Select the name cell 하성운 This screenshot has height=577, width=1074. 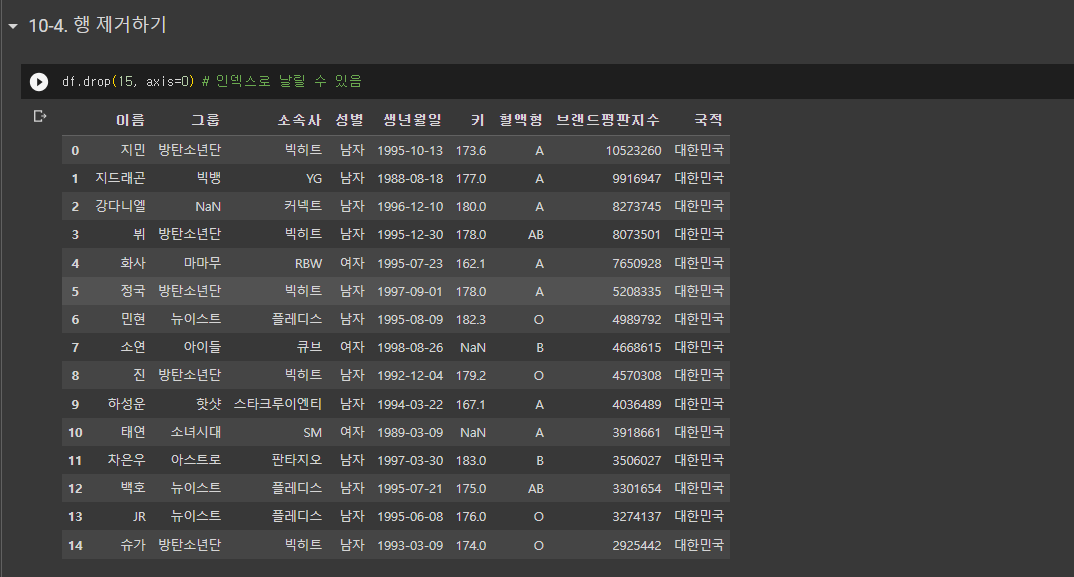pyautogui.click(x=126, y=404)
